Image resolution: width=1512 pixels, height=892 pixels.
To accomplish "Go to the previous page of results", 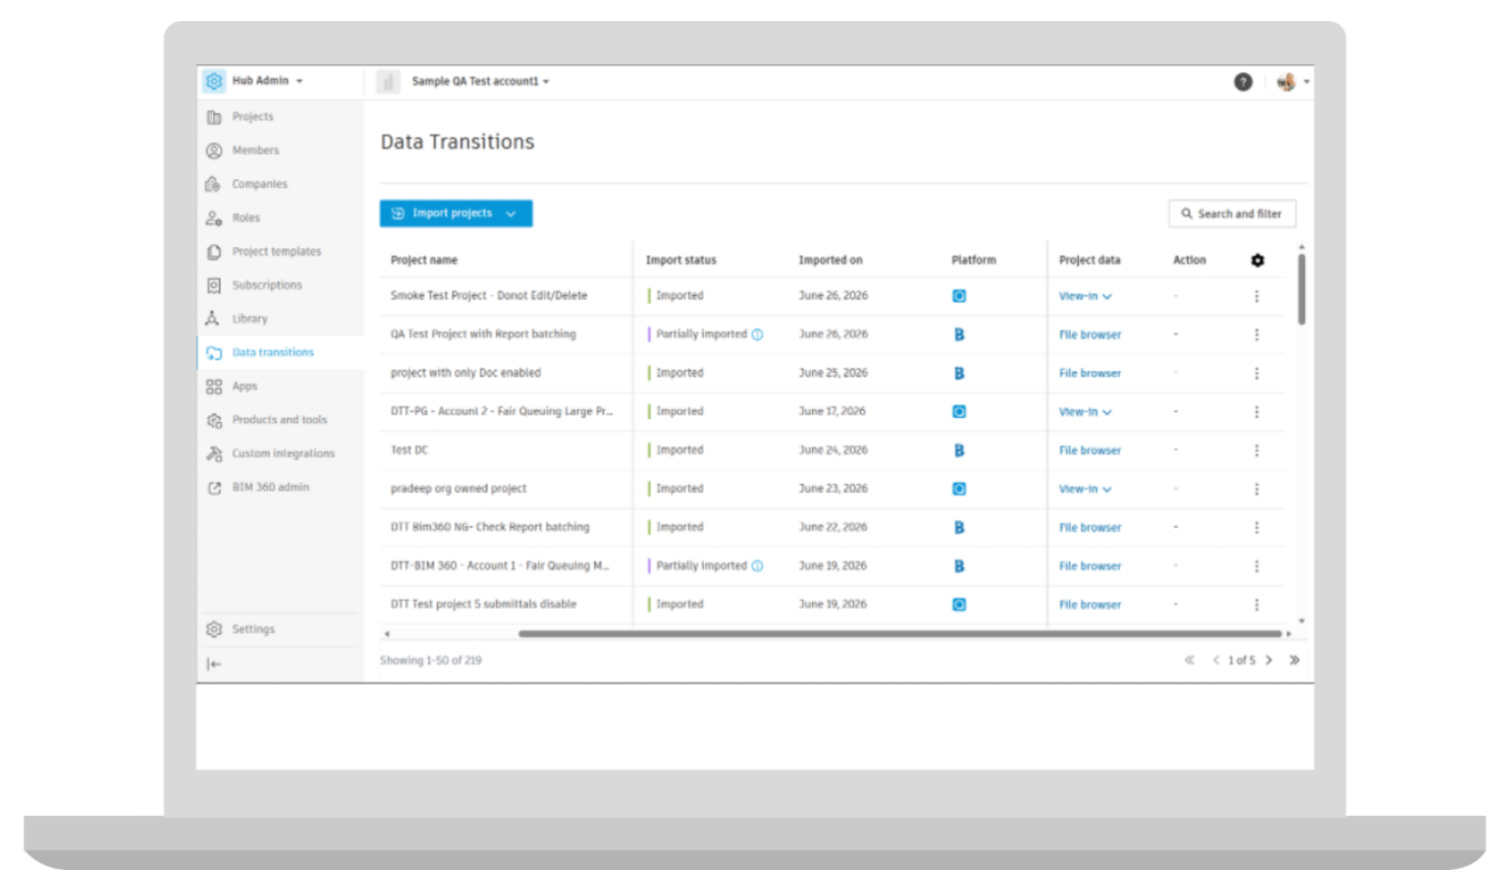I will point(1216,660).
